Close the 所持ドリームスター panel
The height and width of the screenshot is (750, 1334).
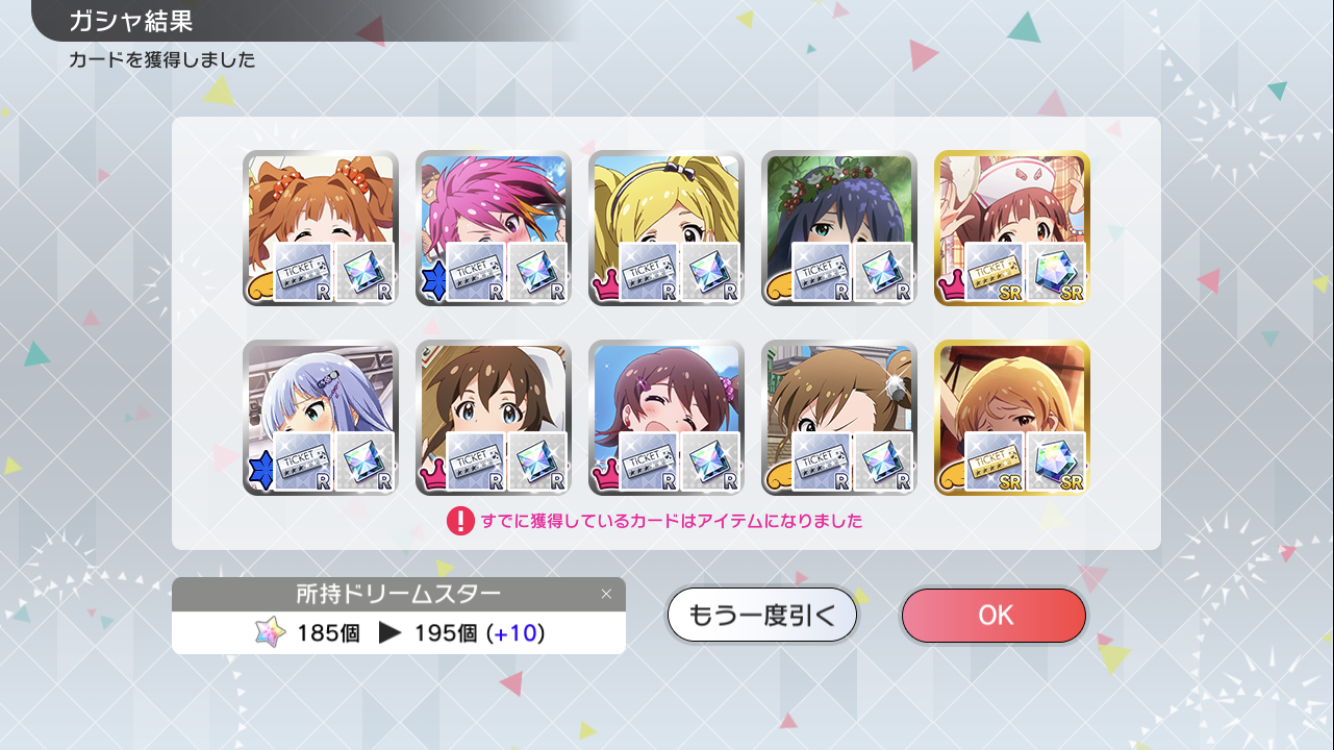tap(606, 594)
